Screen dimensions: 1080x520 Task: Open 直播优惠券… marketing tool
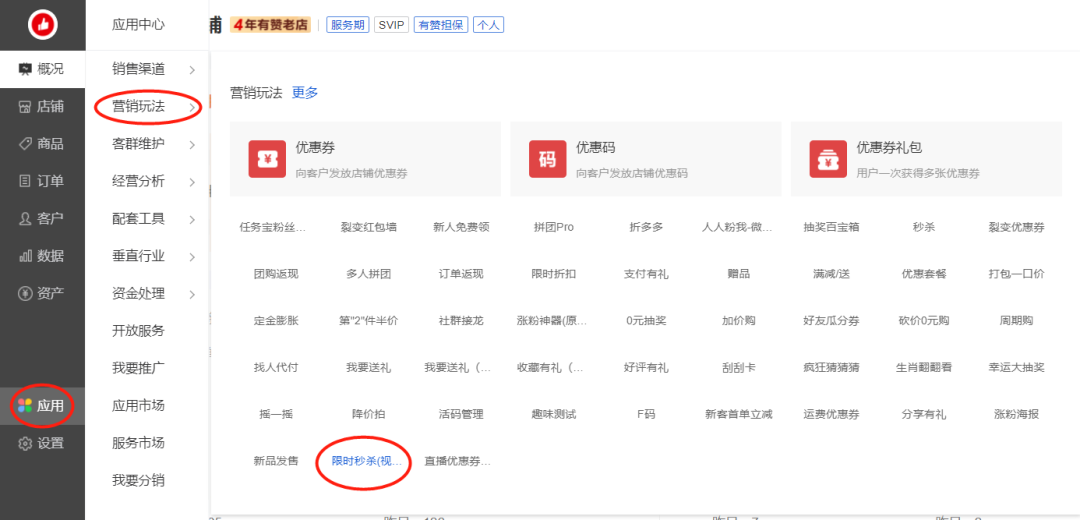pos(458,461)
